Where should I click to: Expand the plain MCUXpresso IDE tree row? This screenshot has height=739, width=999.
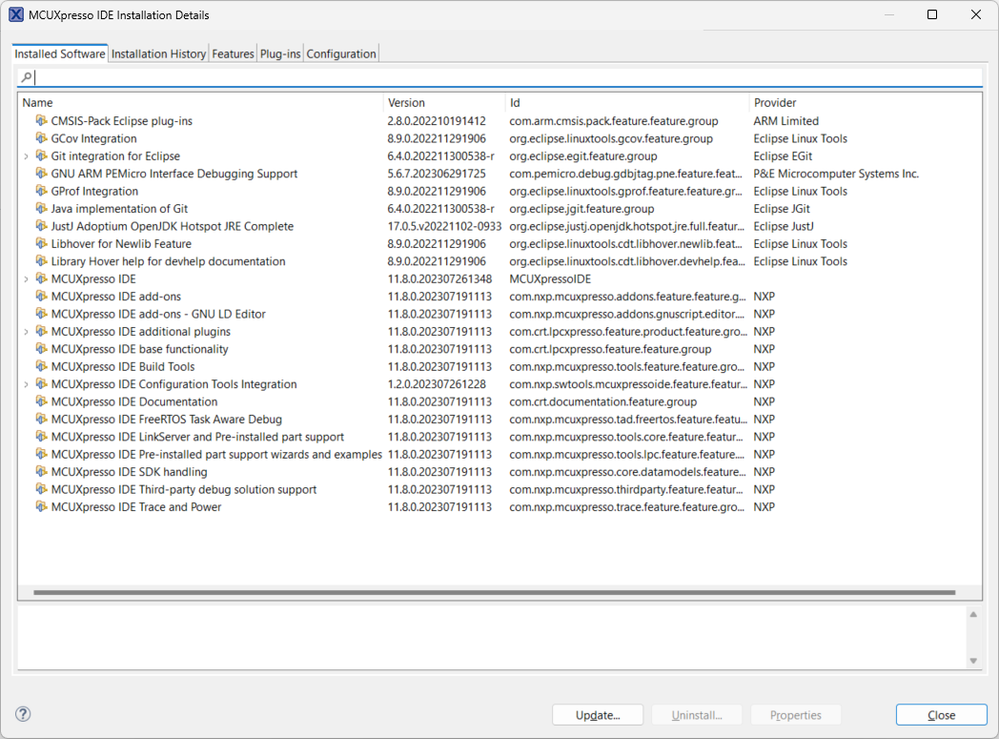click(x=26, y=279)
